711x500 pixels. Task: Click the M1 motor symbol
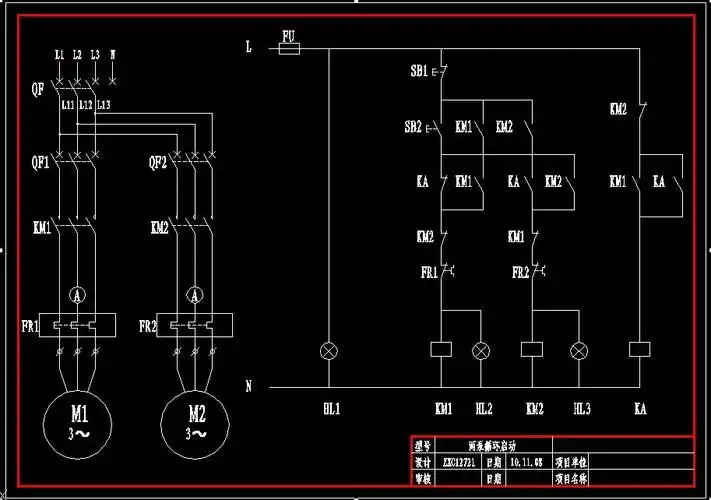[x=78, y=420]
